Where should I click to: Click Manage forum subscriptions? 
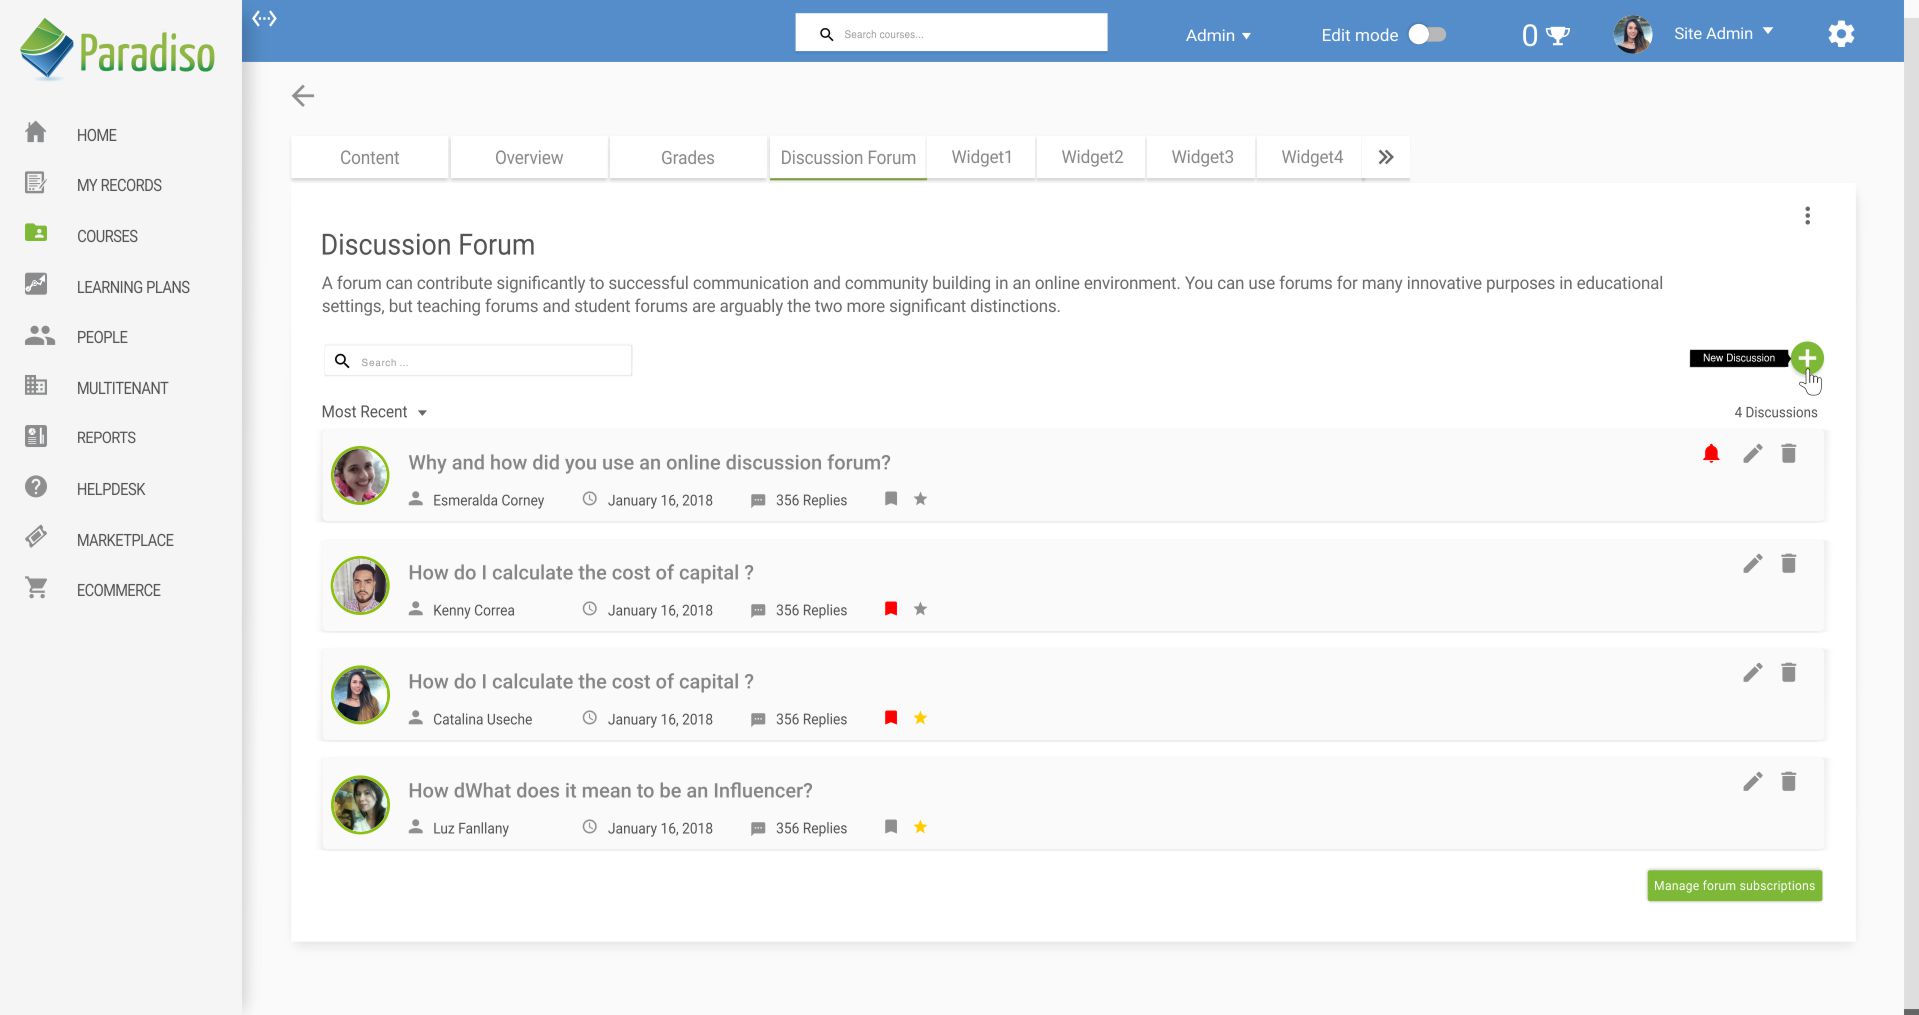click(x=1734, y=885)
